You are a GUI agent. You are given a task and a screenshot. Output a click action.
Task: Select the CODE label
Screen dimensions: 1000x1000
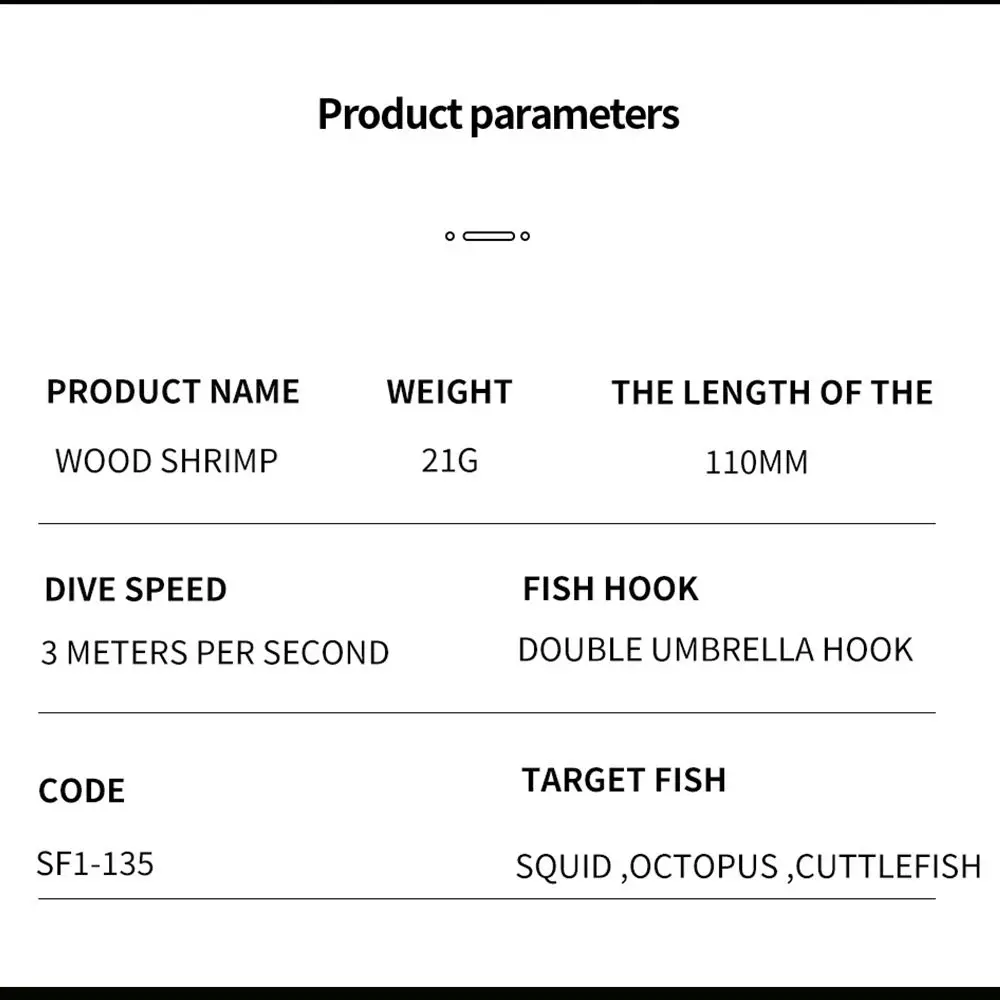tap(82, 791)
